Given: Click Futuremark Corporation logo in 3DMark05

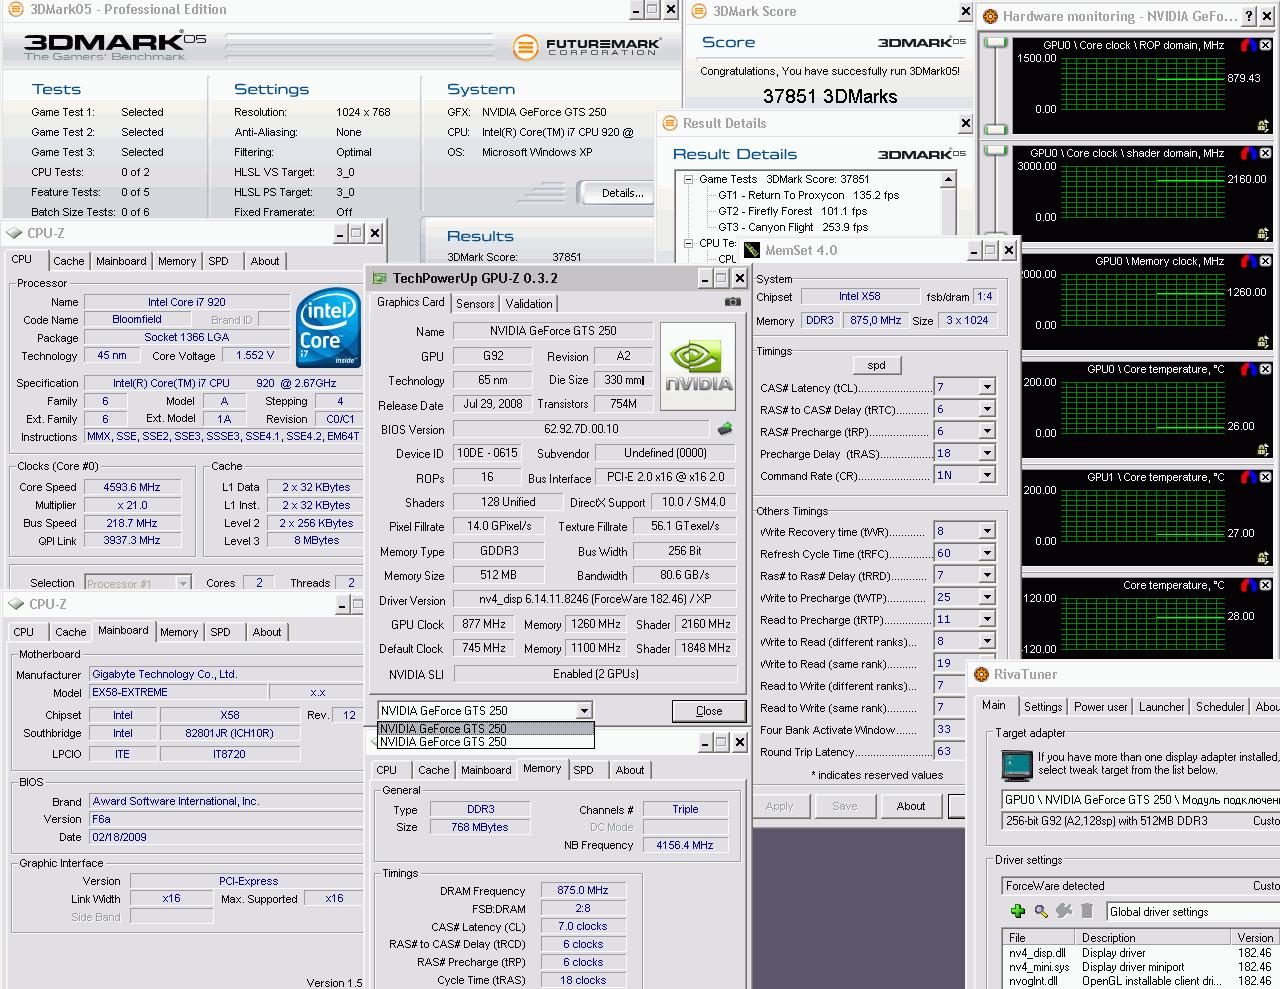Looking at the screenshot, I should tap(586, 47).
